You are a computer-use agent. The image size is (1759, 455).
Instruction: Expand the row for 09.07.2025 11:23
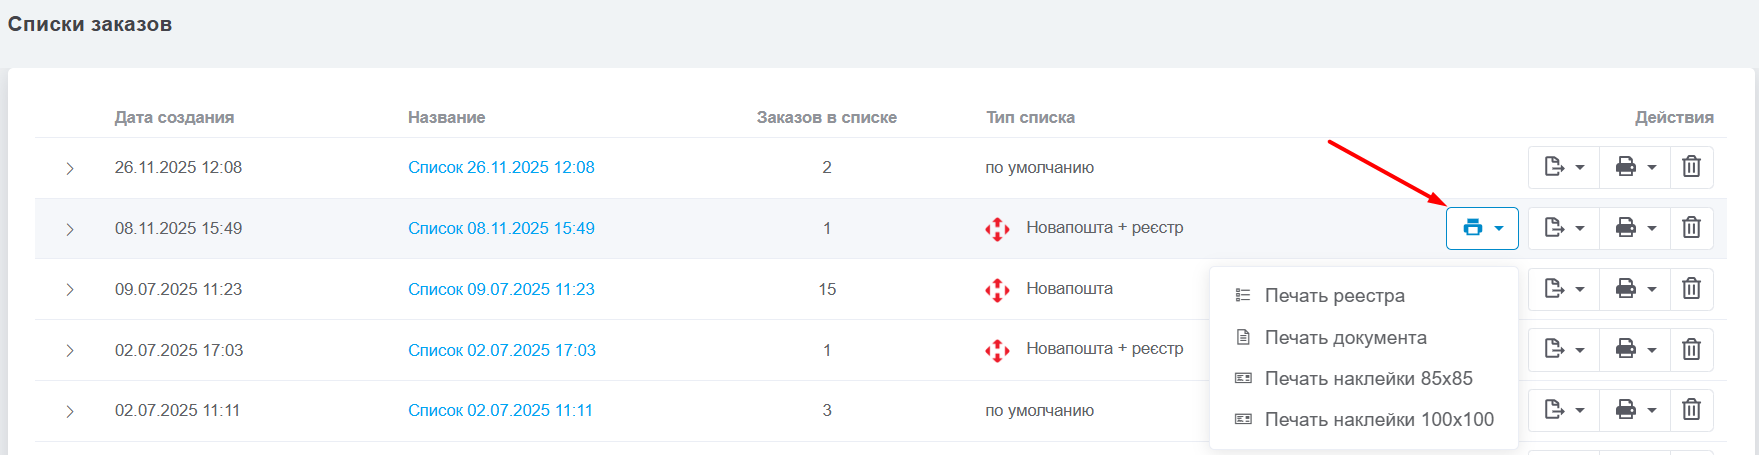click(70, 290)
